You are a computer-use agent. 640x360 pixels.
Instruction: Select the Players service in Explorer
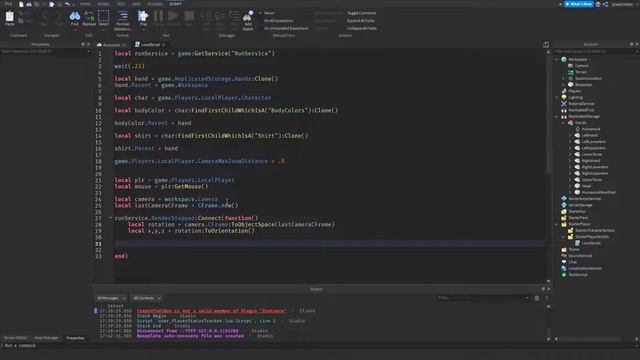pyautogui.click(x=571, y=91)
